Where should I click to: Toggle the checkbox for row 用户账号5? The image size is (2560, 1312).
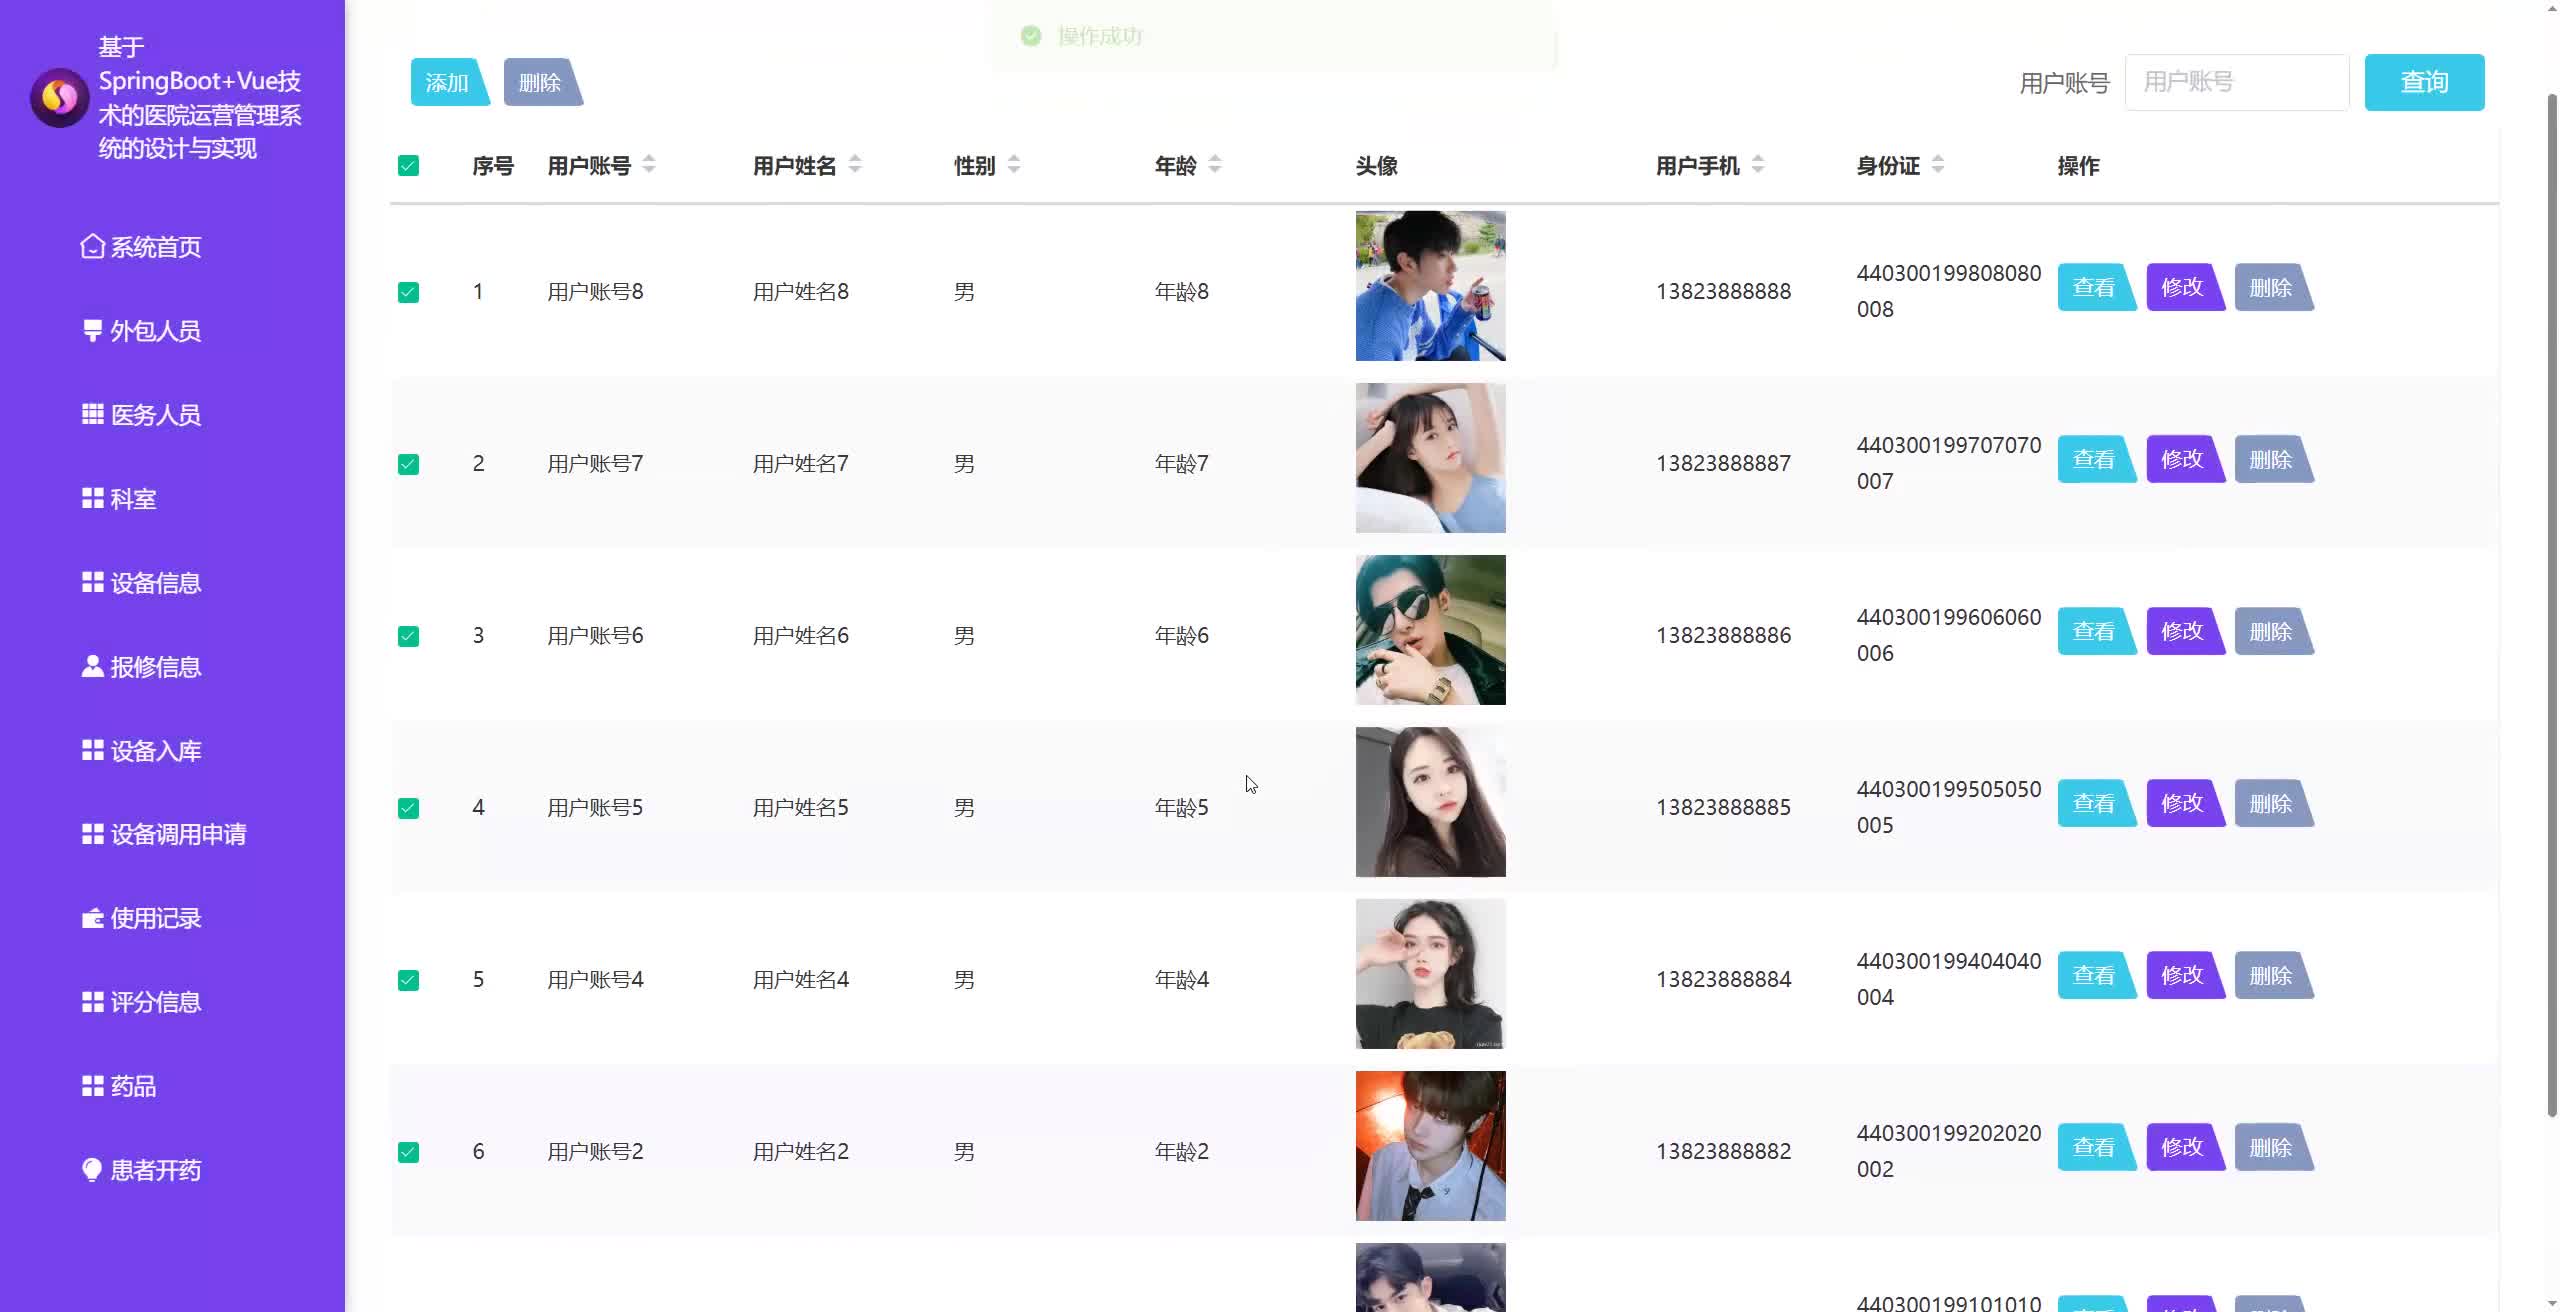(408, 808)
